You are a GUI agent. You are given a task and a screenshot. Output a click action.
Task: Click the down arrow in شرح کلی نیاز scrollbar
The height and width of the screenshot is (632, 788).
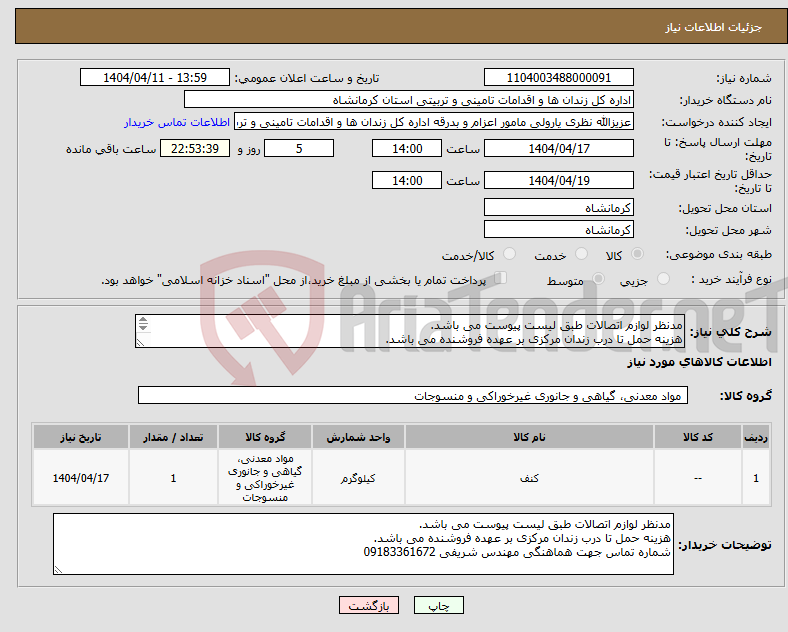coord(143,327)
